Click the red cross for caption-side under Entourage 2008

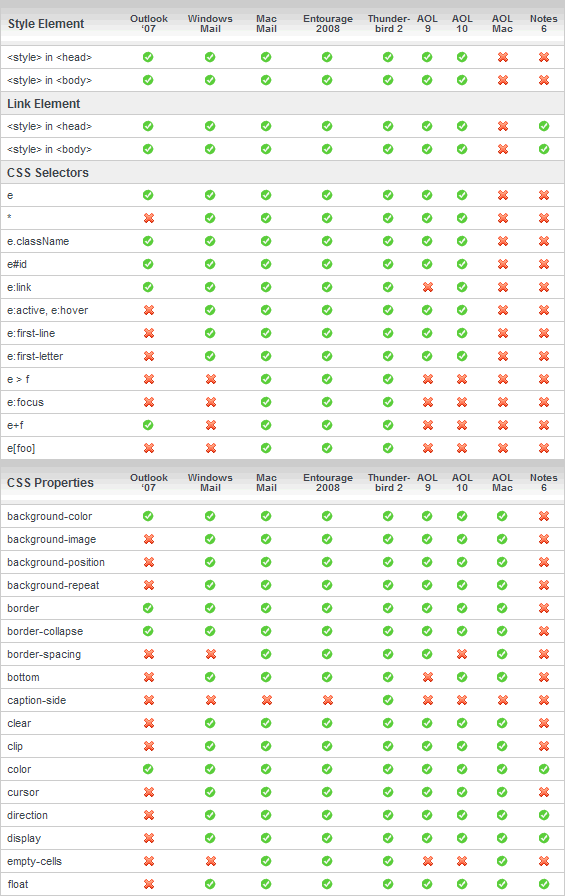[x=327, y=701]
